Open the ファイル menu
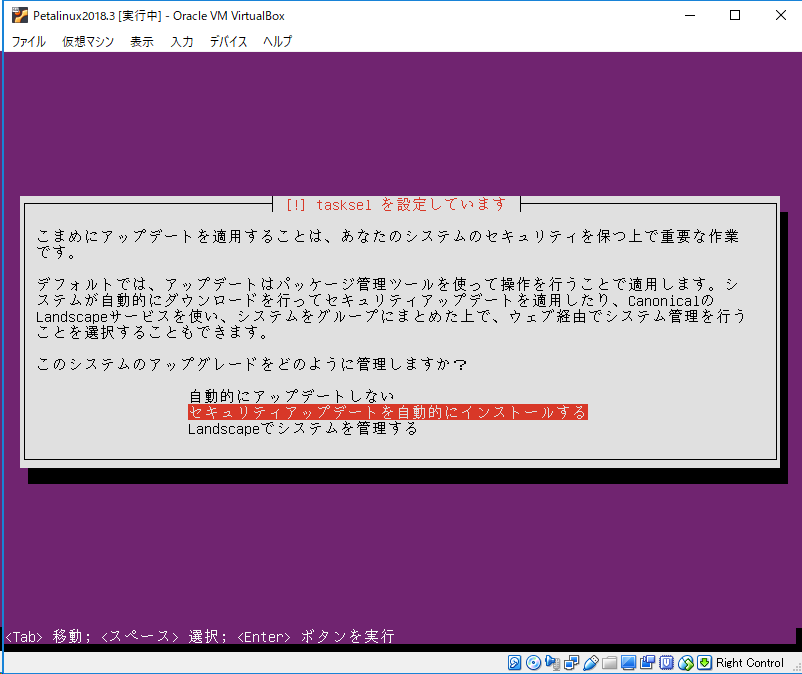This screenshot has width=802, height=674. coord(27,42)
